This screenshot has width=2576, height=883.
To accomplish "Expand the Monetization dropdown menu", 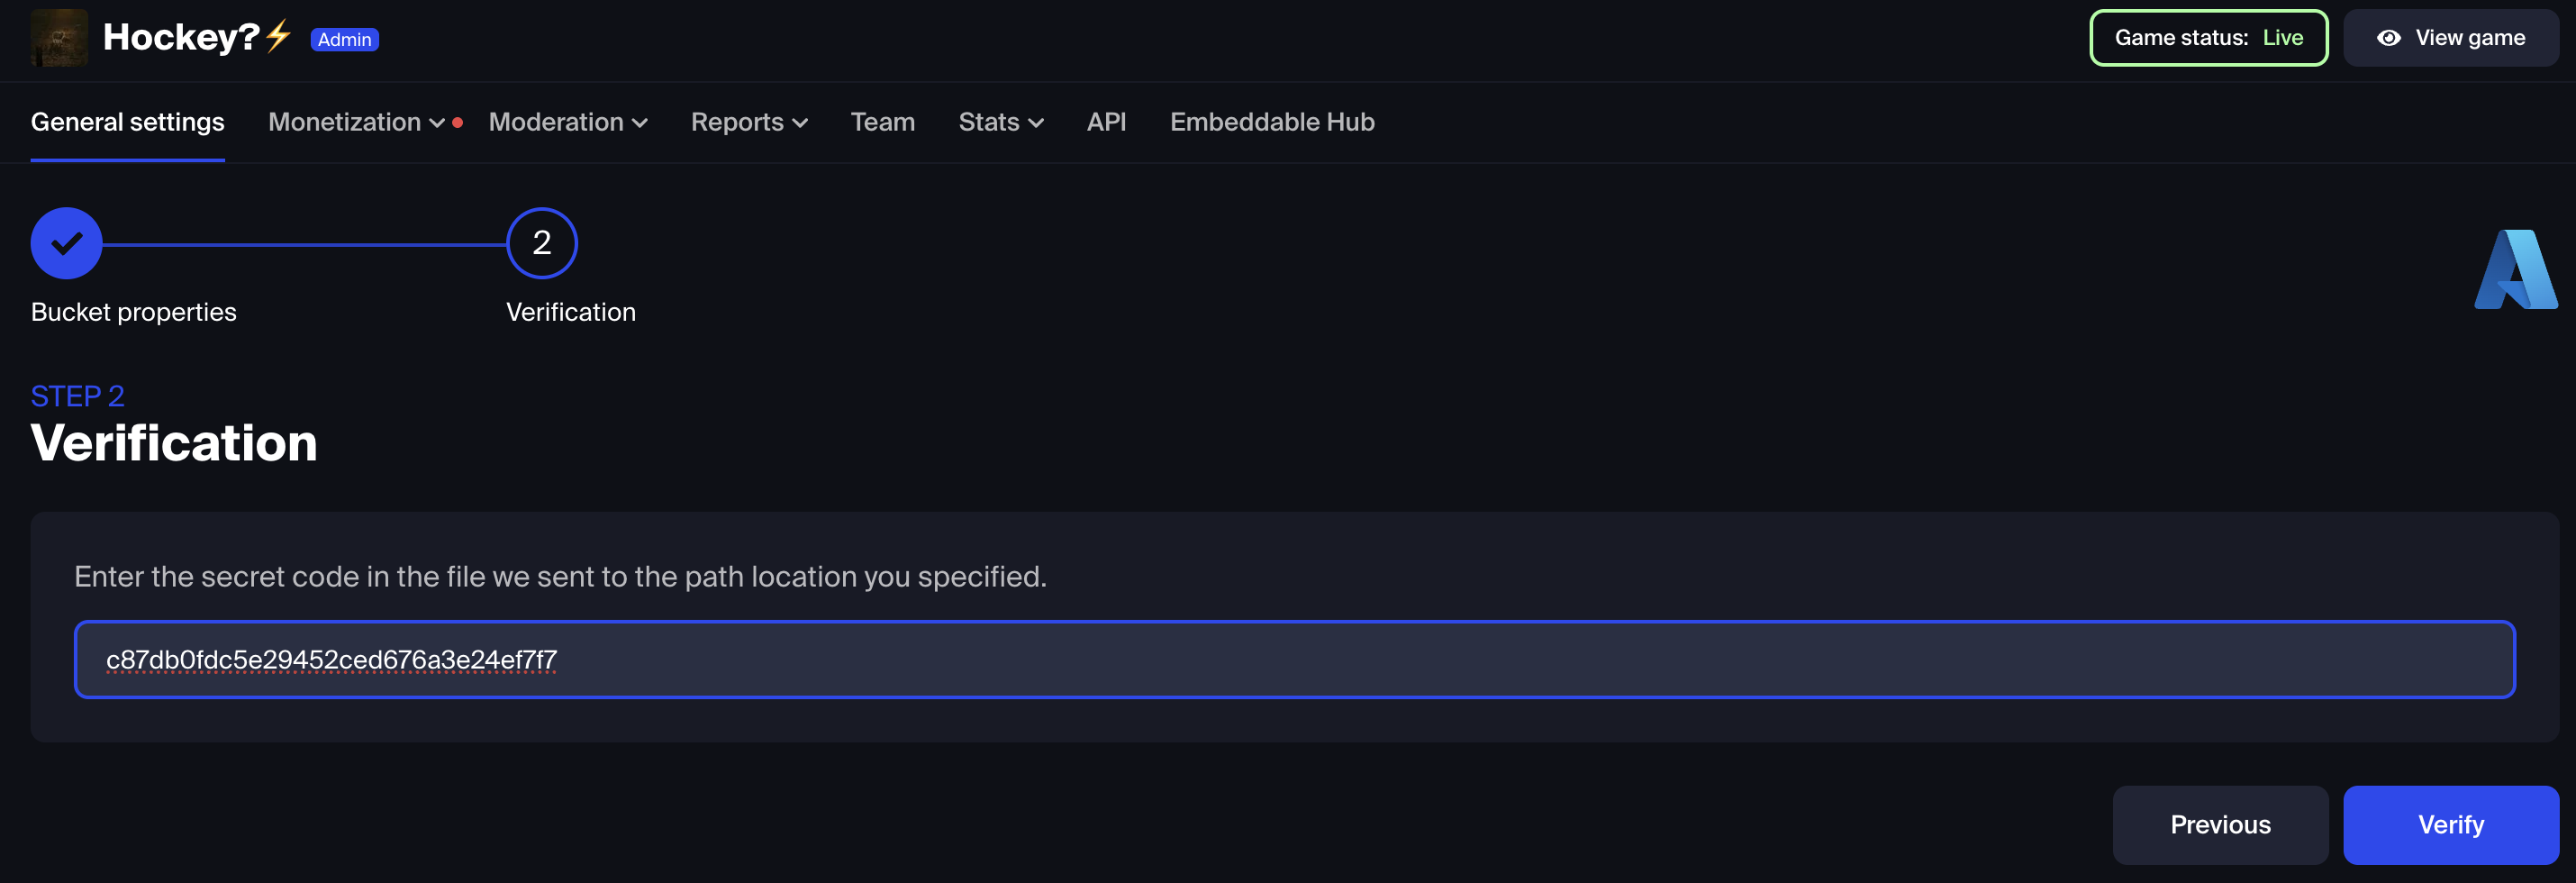I will point(356,122).
